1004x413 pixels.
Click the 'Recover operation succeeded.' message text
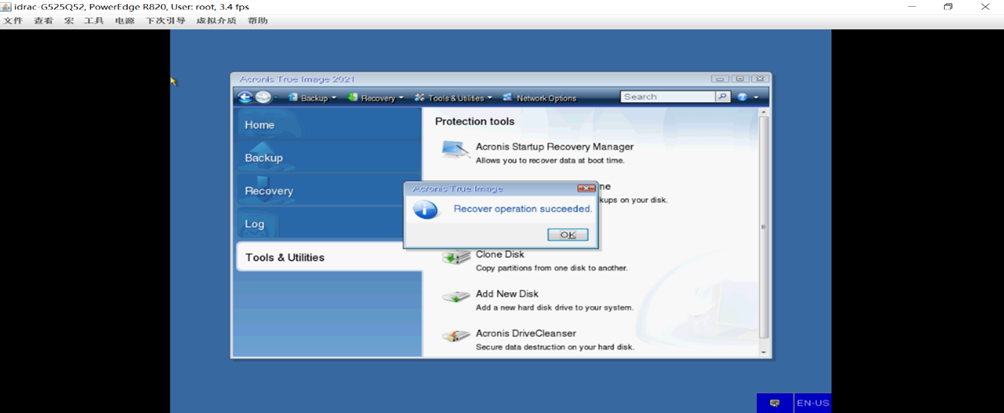point(523,209)
